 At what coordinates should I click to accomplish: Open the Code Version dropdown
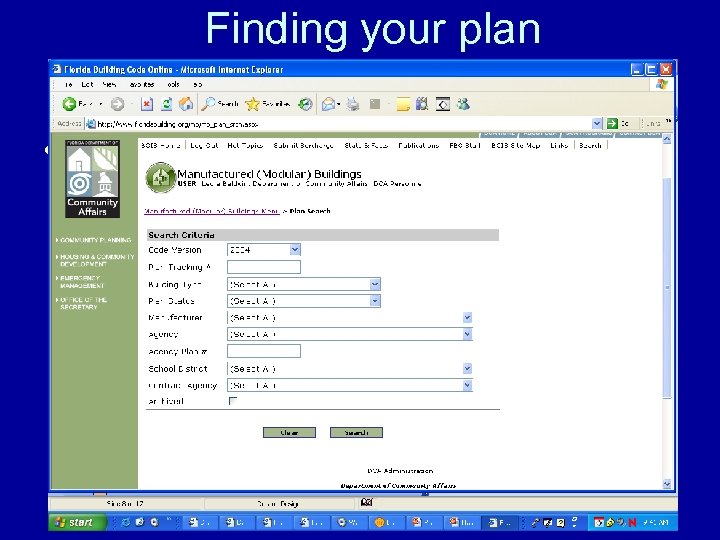[295, 249]
